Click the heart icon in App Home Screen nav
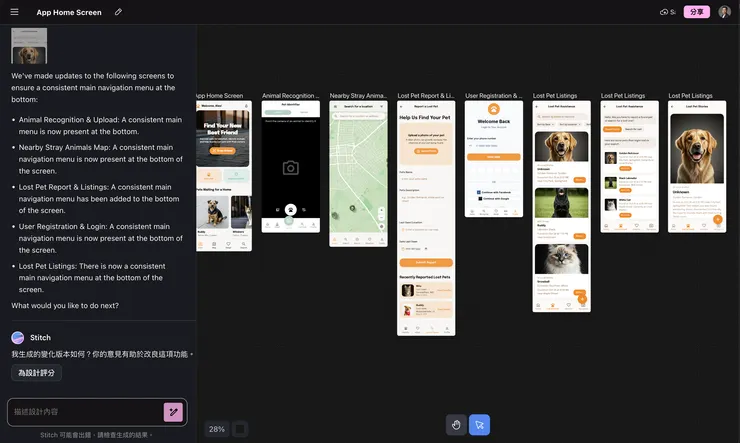The image size is (740, 443). click(x=228, y=244)
